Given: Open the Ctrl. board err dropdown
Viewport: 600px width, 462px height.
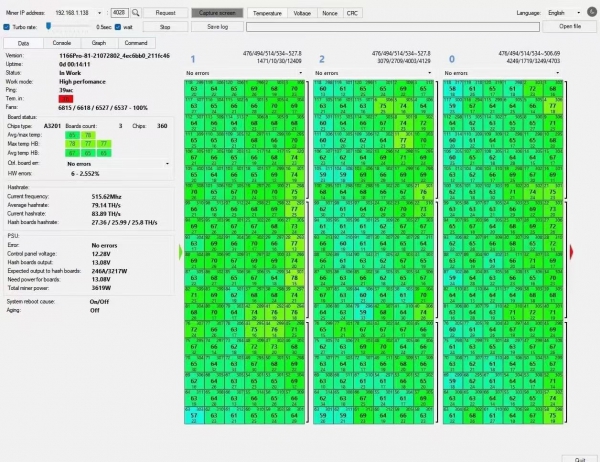Looking at the screenshot, I should point(167,163).
